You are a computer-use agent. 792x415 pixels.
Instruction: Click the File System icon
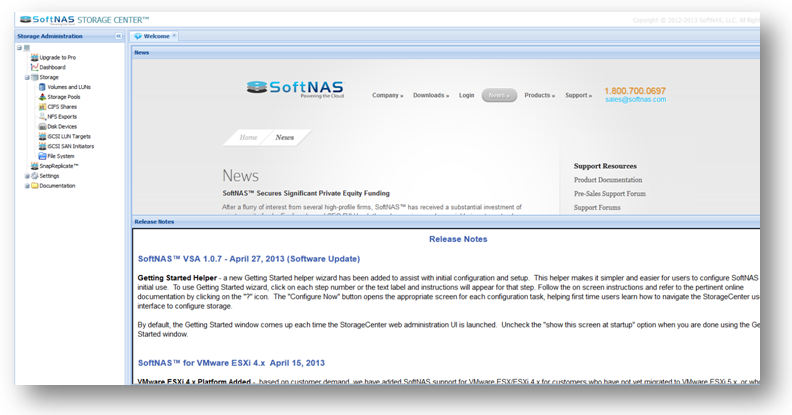click(42, 156)
